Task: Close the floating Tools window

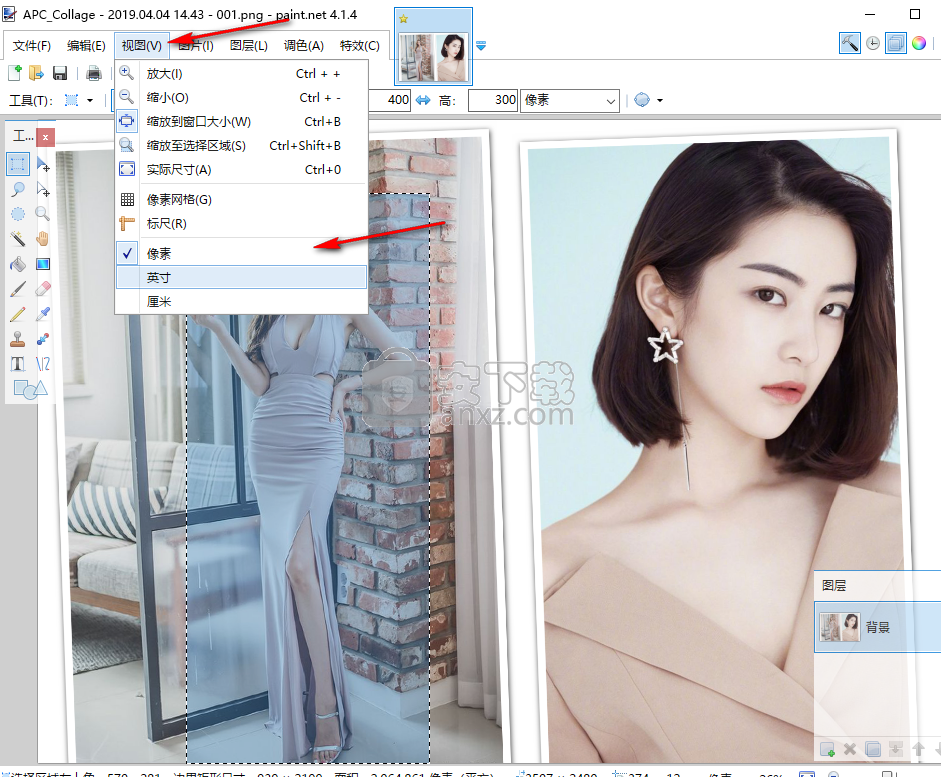Action: pos(45,137)
